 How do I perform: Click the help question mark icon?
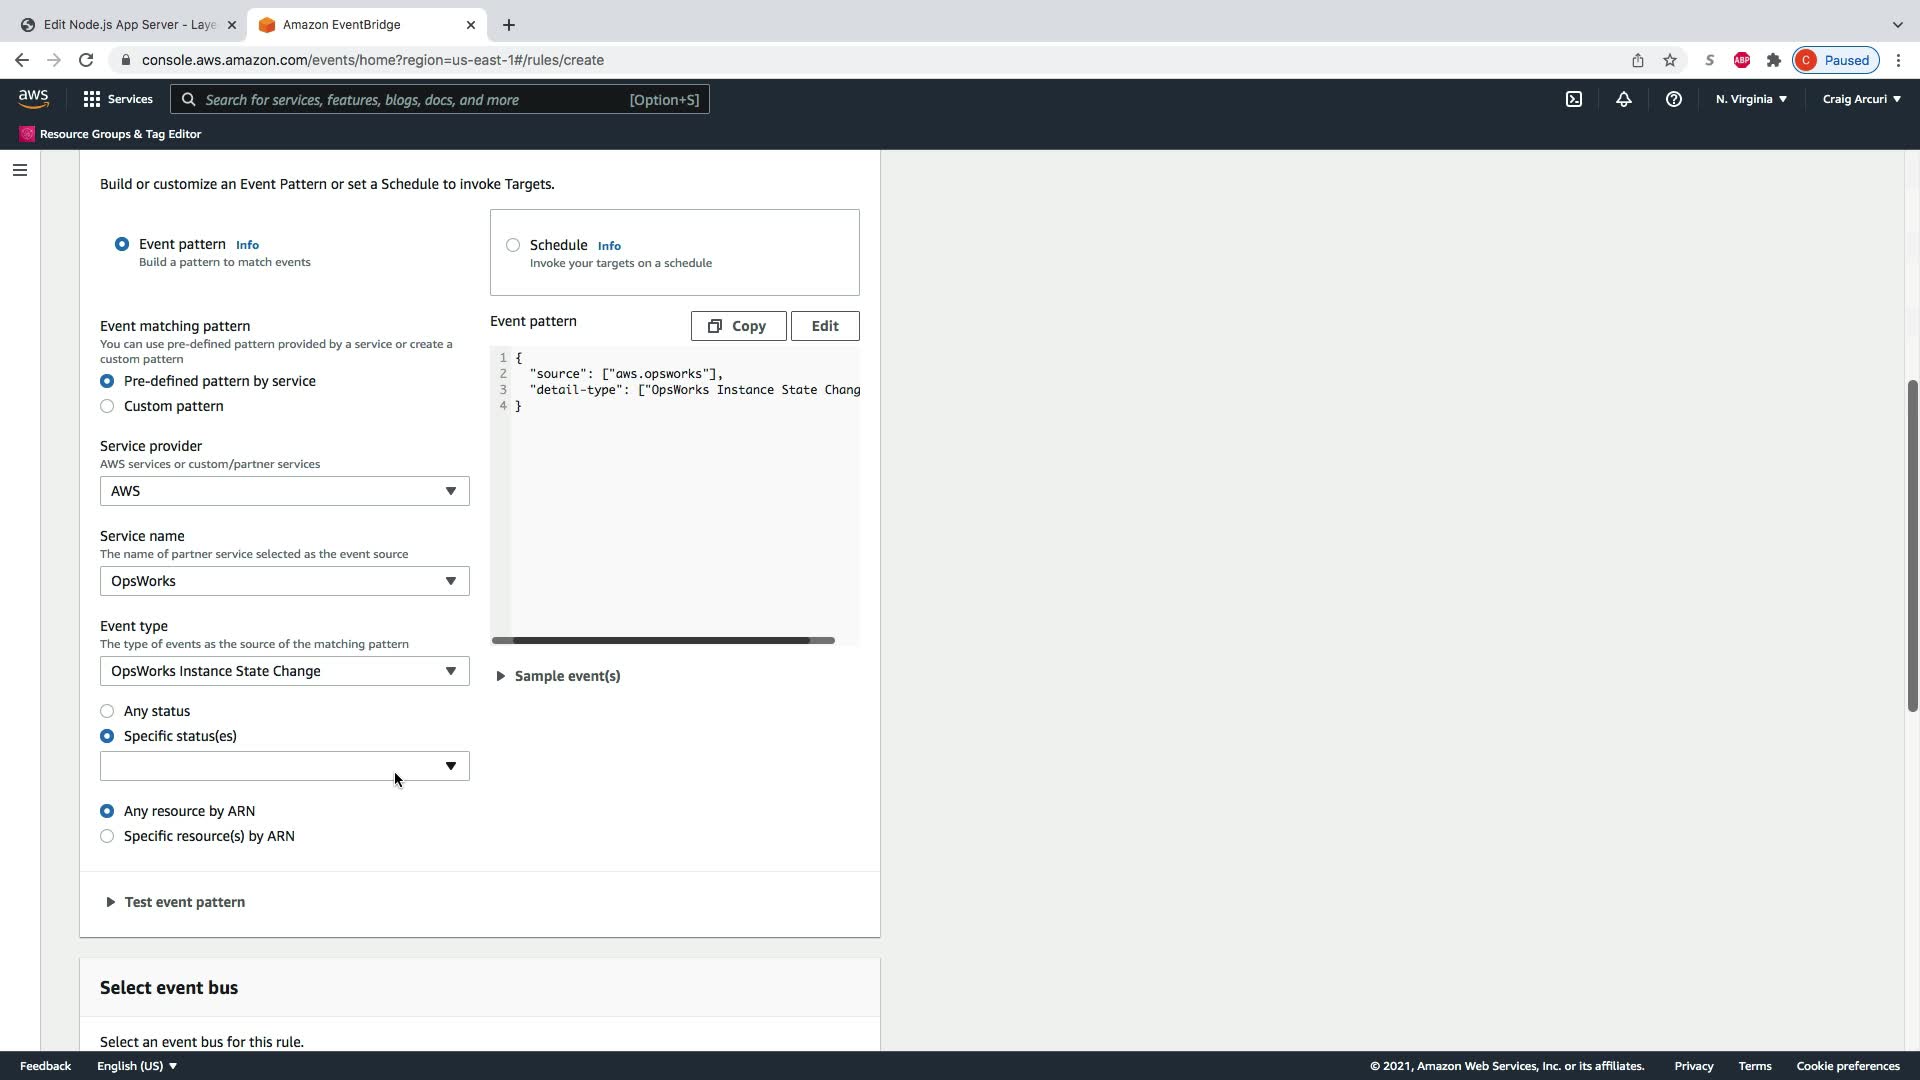click(1673, 99)
